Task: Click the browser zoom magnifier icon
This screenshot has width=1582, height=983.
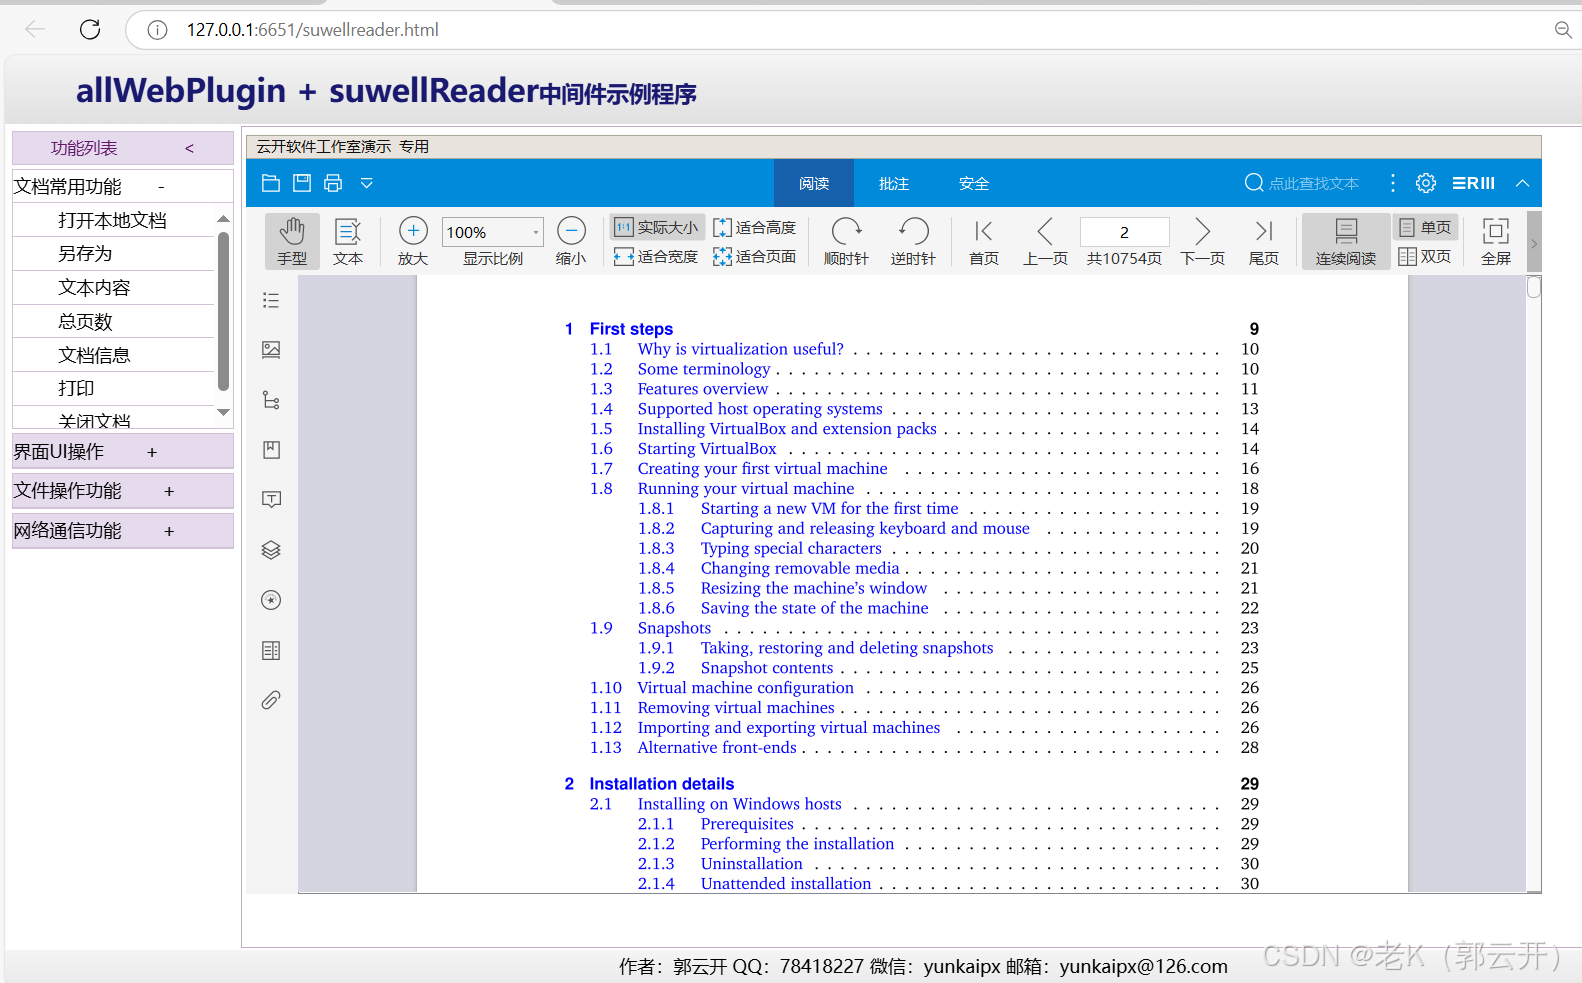Action: coord(1564,30)
